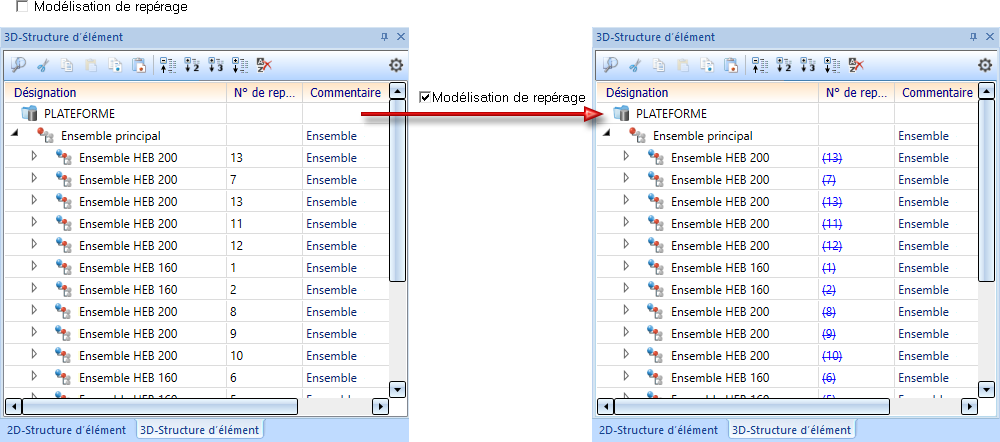
Task: Expand the Ensemble HEB 200 numbered 7
Action: 33,179
